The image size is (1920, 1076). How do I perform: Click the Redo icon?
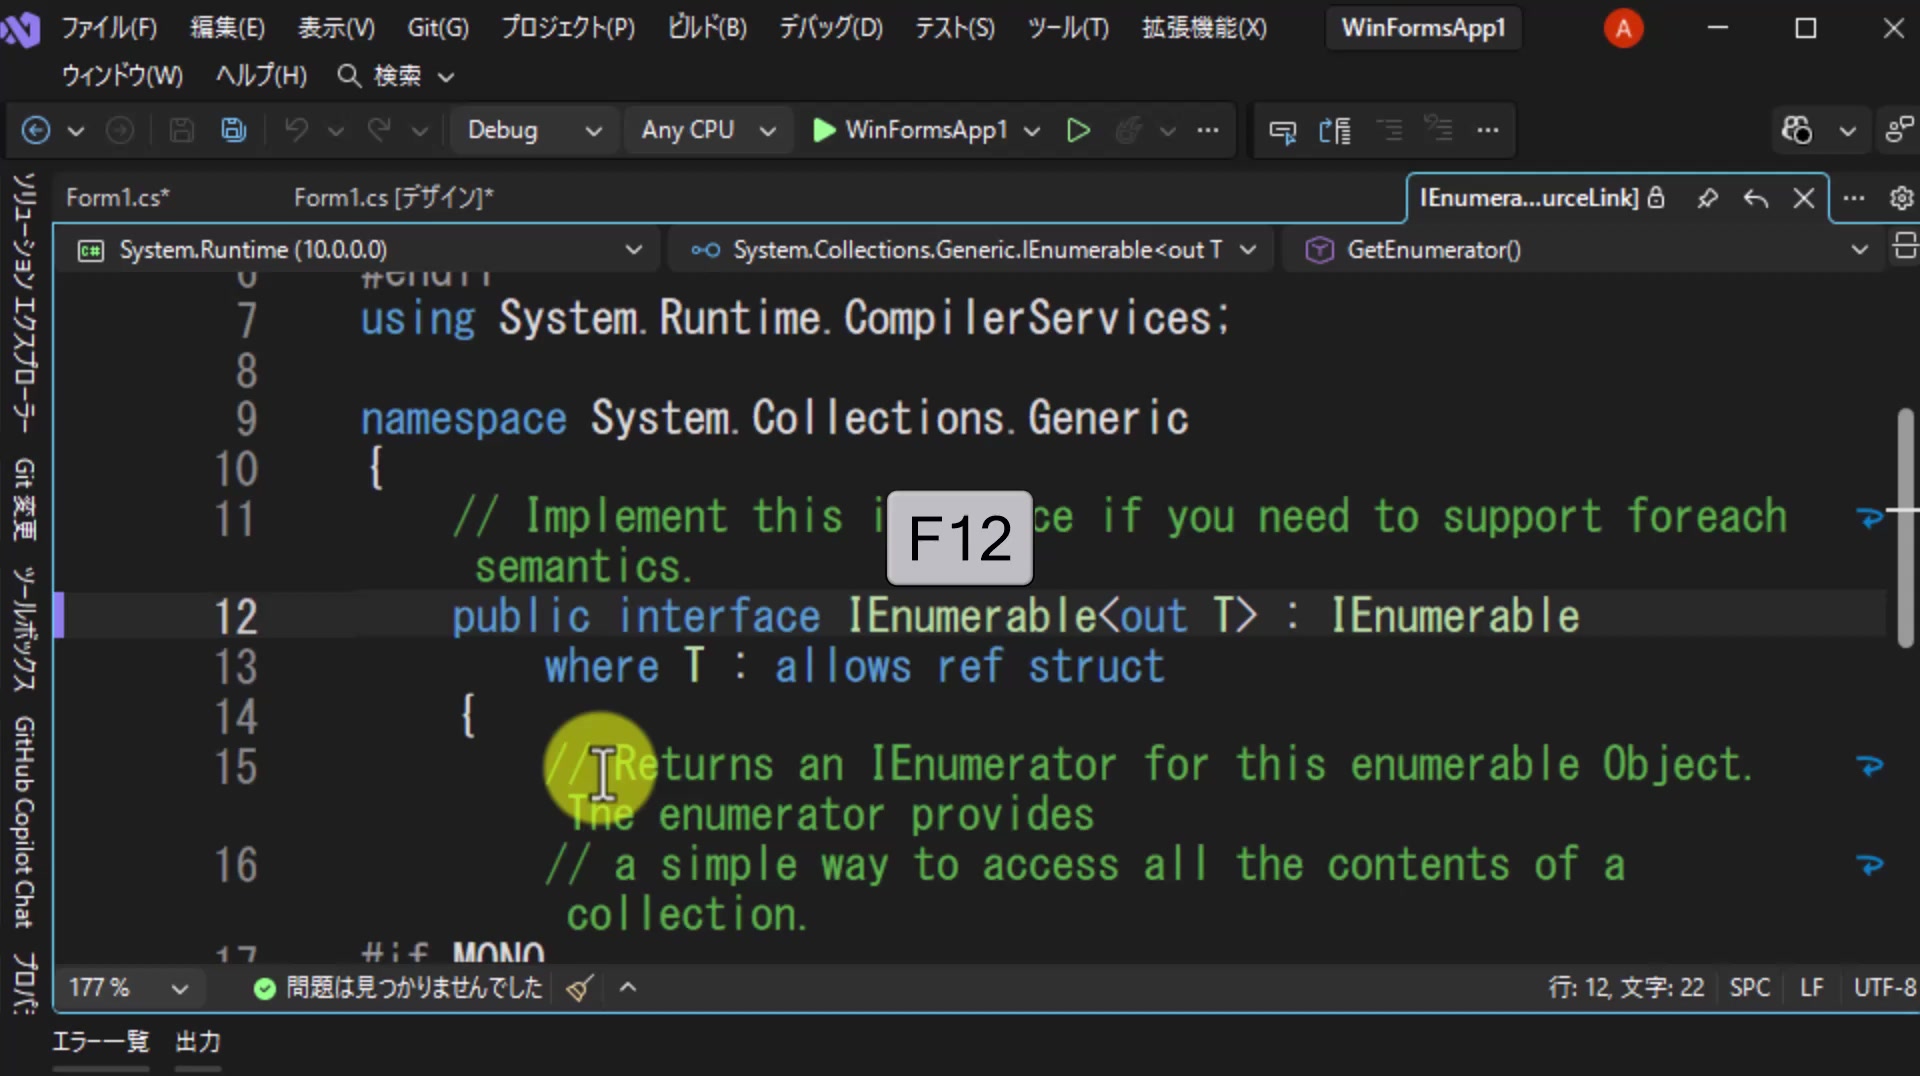379,130
